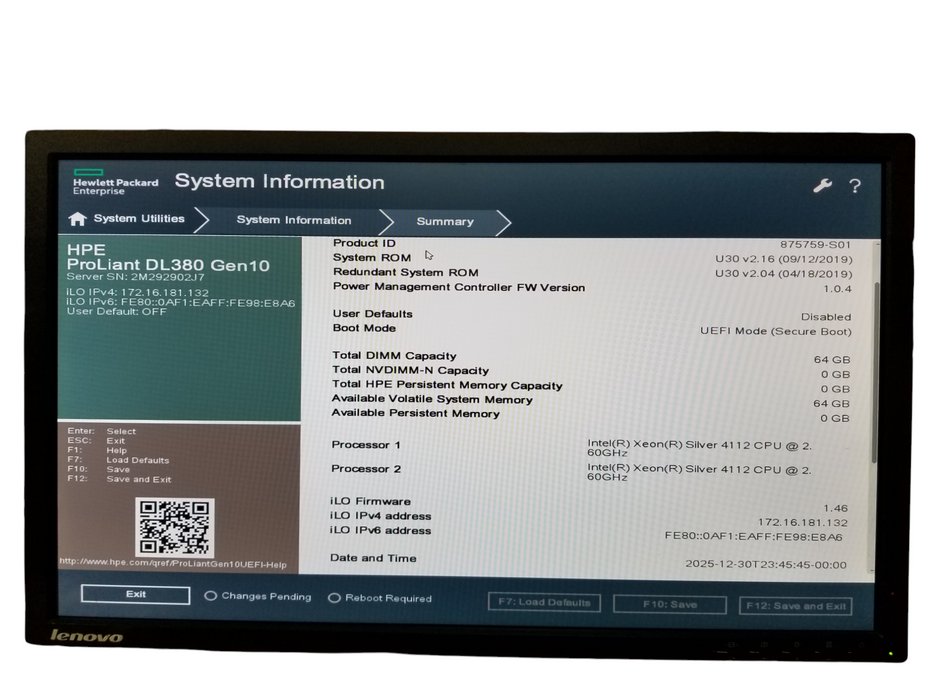Image resolution: width=933 pixels, height=700 pixels.
Task: Open help via question mark icon
Action: point(855,186)
